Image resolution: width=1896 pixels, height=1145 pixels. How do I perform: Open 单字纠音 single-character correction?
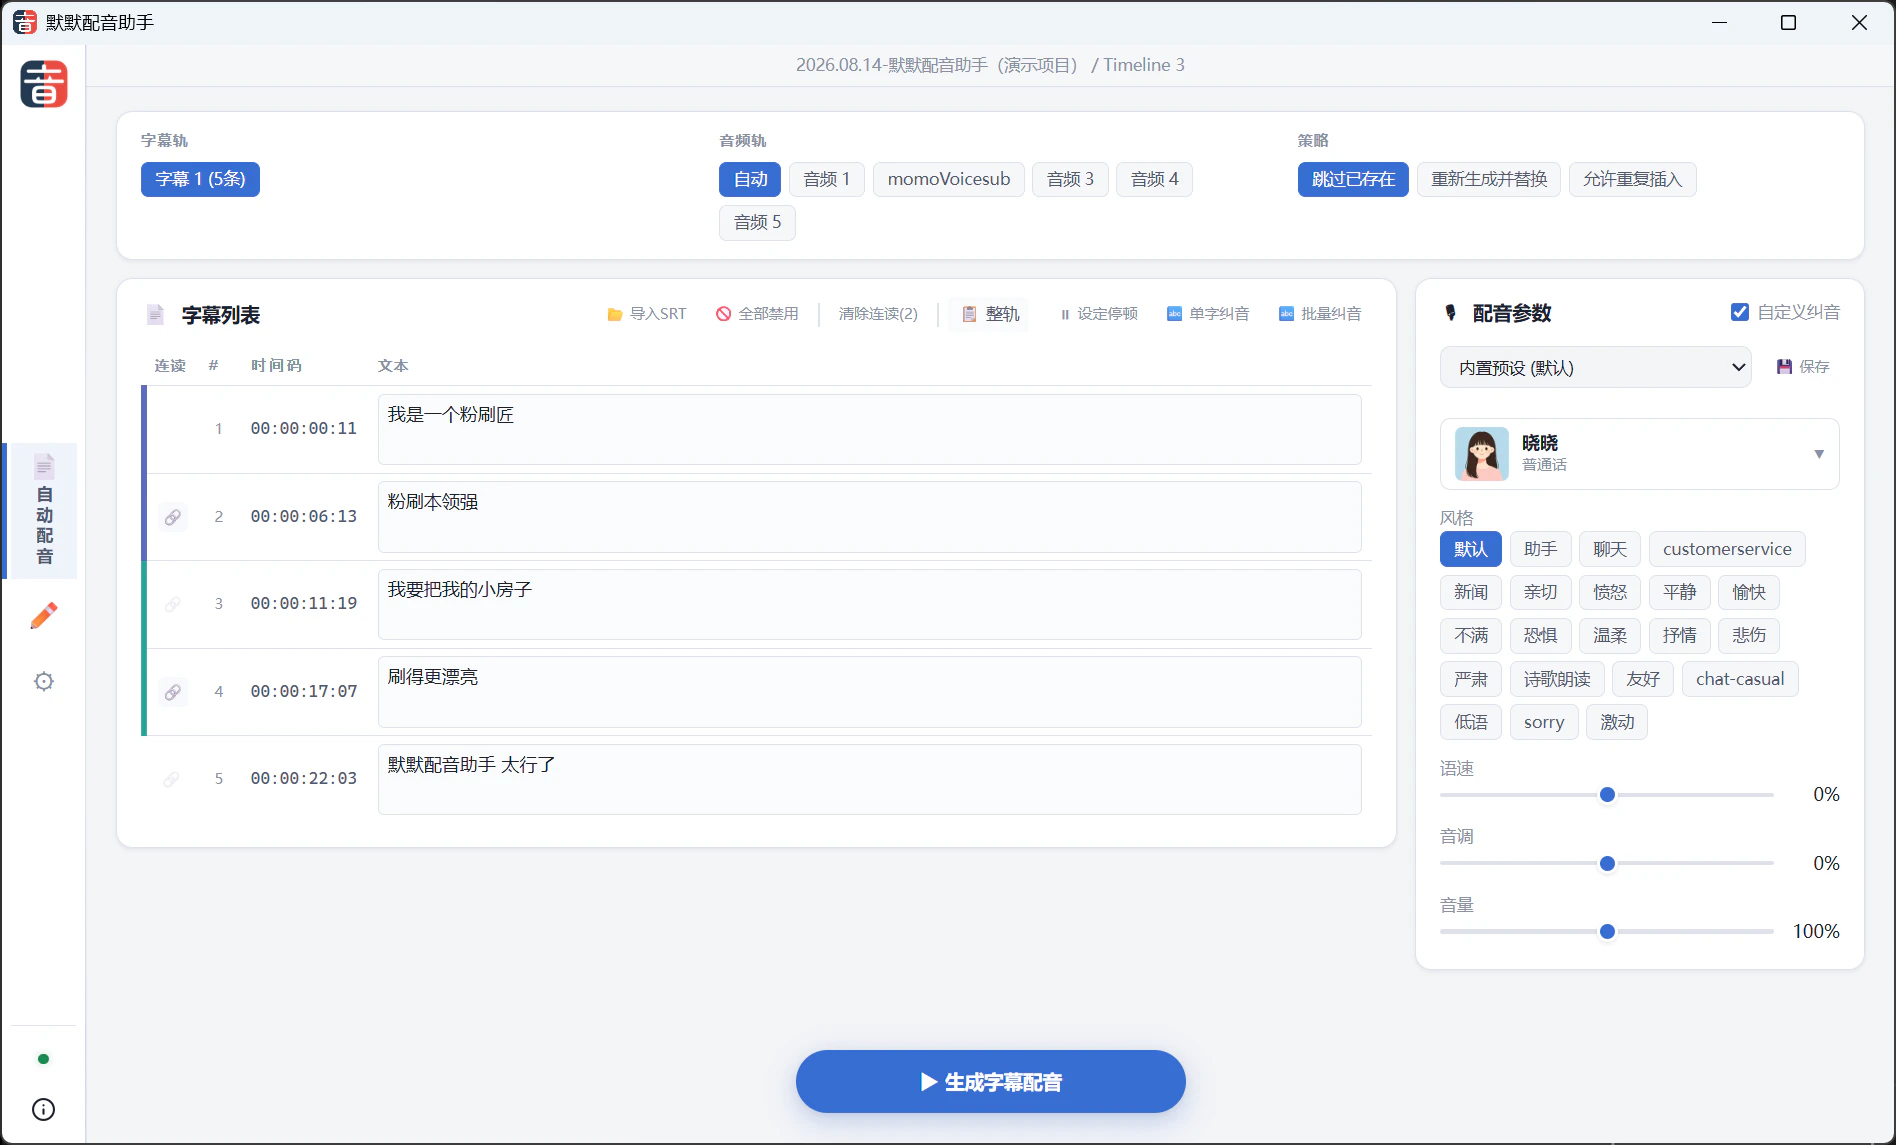[1208, 314]
